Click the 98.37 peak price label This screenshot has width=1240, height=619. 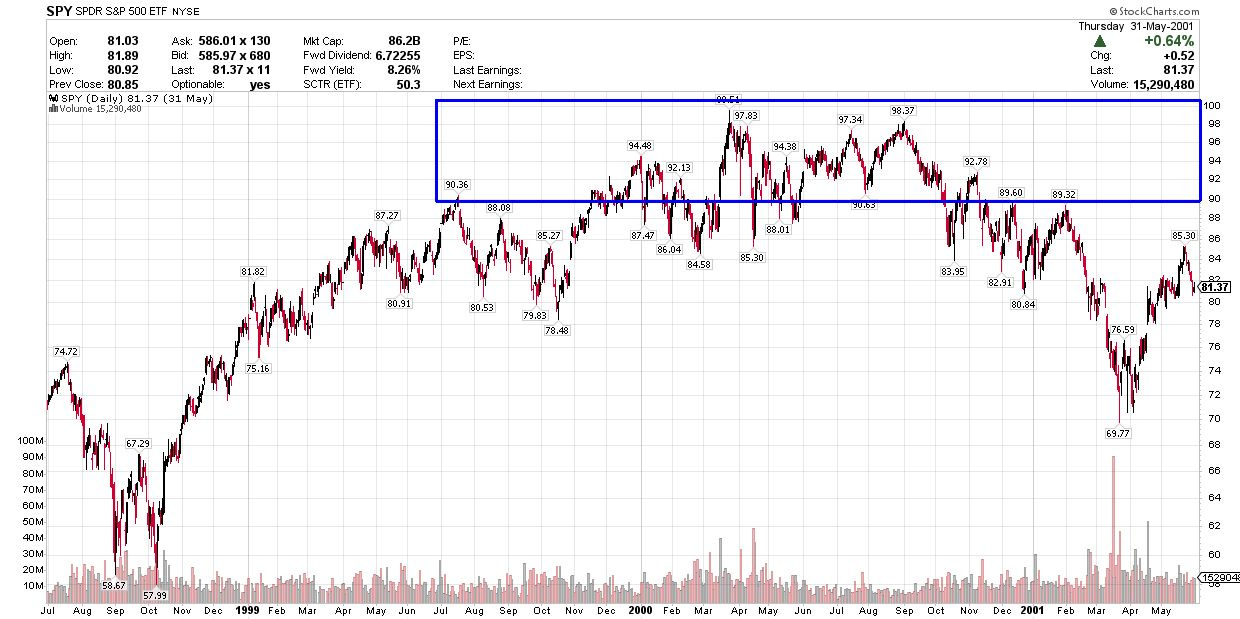903,110
